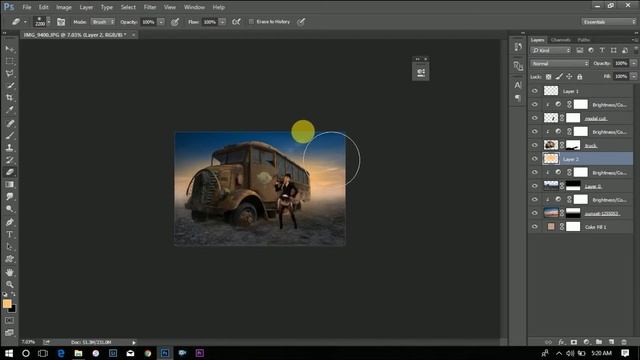Toggle the layer filter switch
Viewport: 640px width, 360px height.
(x=636, y=50)
